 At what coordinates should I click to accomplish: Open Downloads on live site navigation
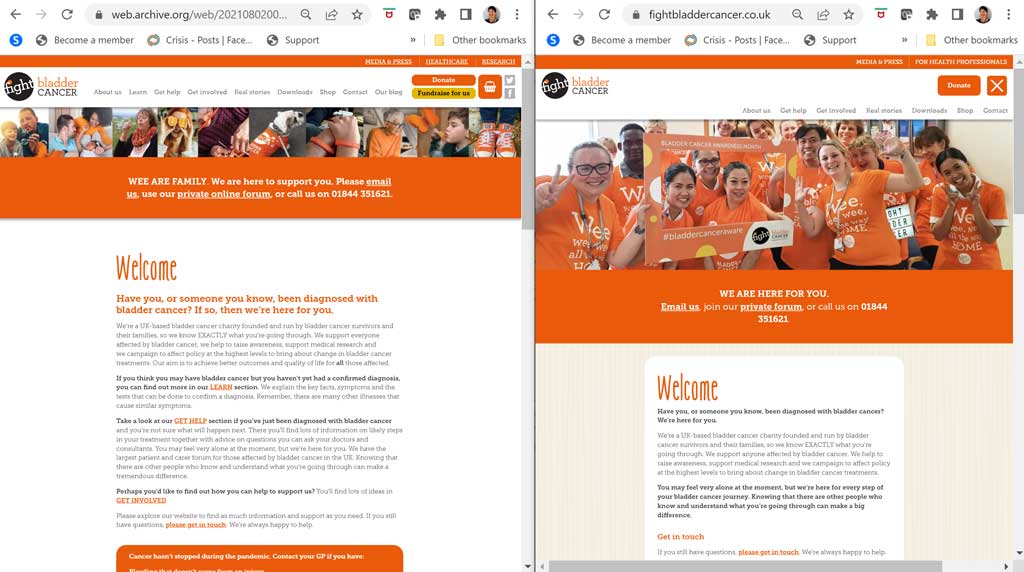click(x=929, y=110)
